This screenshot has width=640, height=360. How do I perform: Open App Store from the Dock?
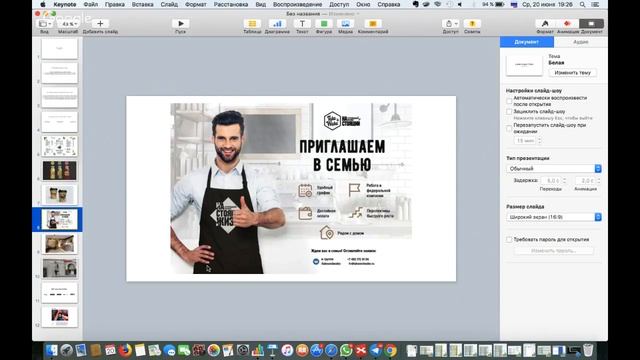[316, 350]
